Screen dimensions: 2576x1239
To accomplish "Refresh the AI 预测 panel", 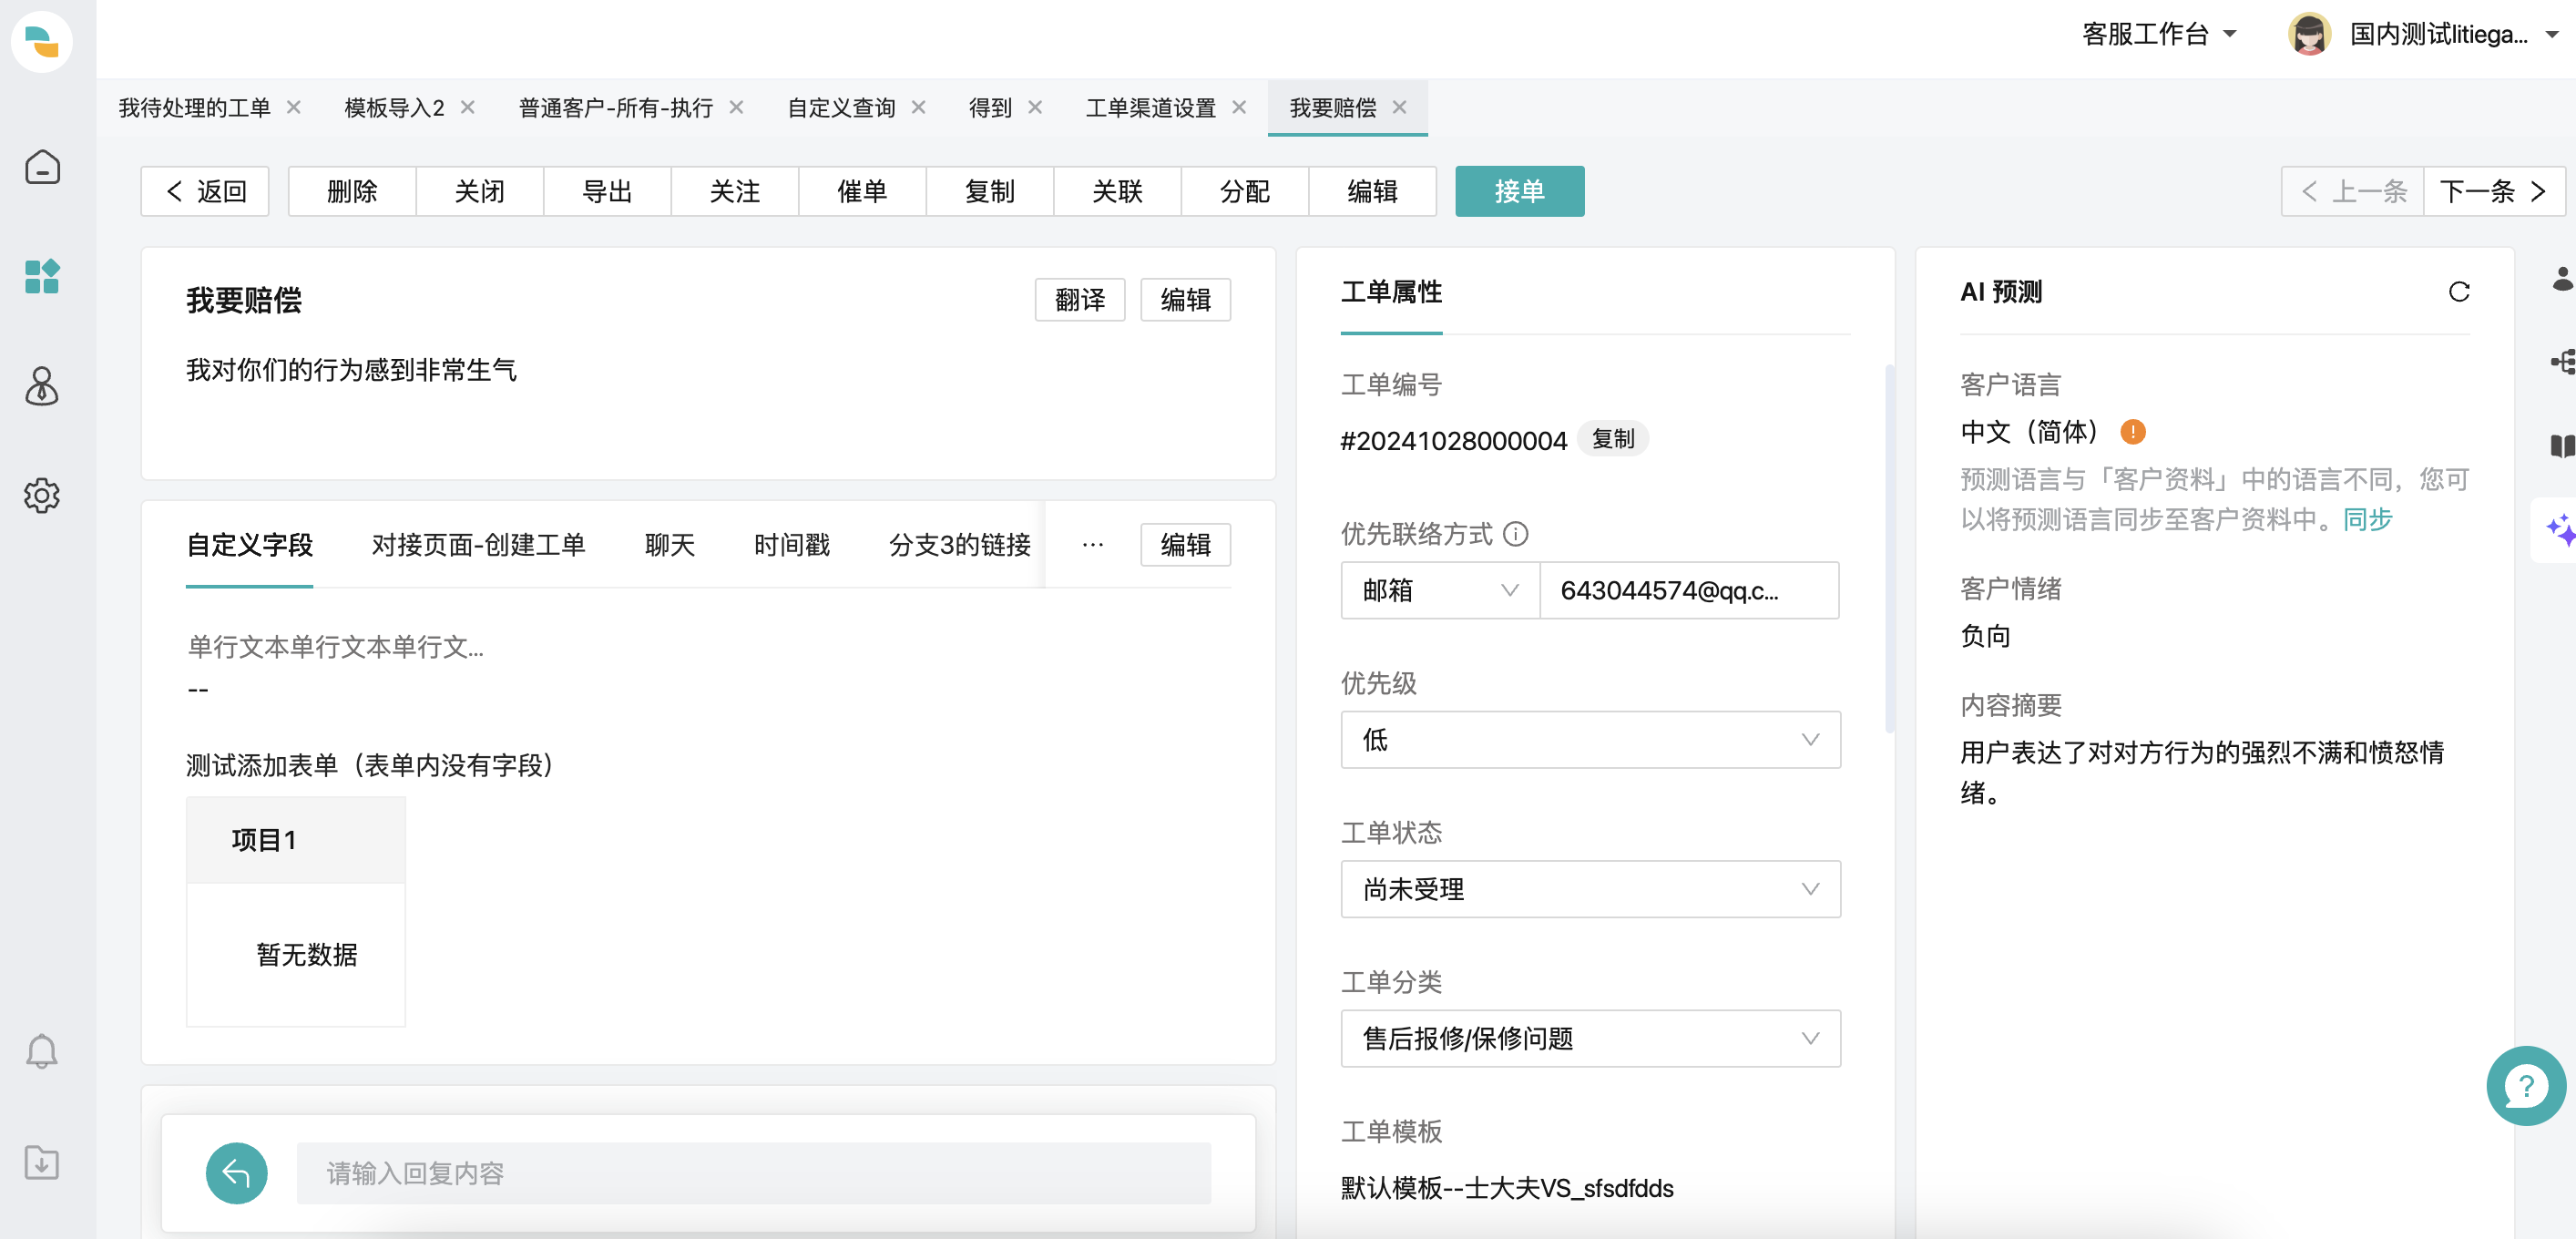I will point(2459,291).
